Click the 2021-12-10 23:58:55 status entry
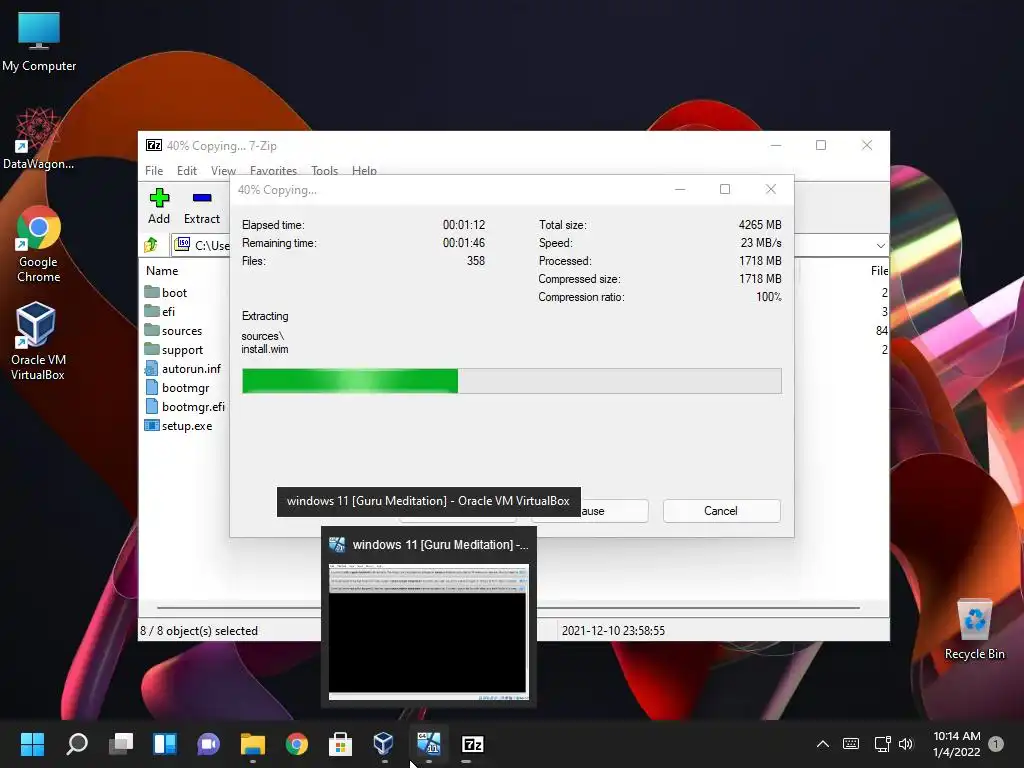The image size is (1024, 768). pos(613,630)
